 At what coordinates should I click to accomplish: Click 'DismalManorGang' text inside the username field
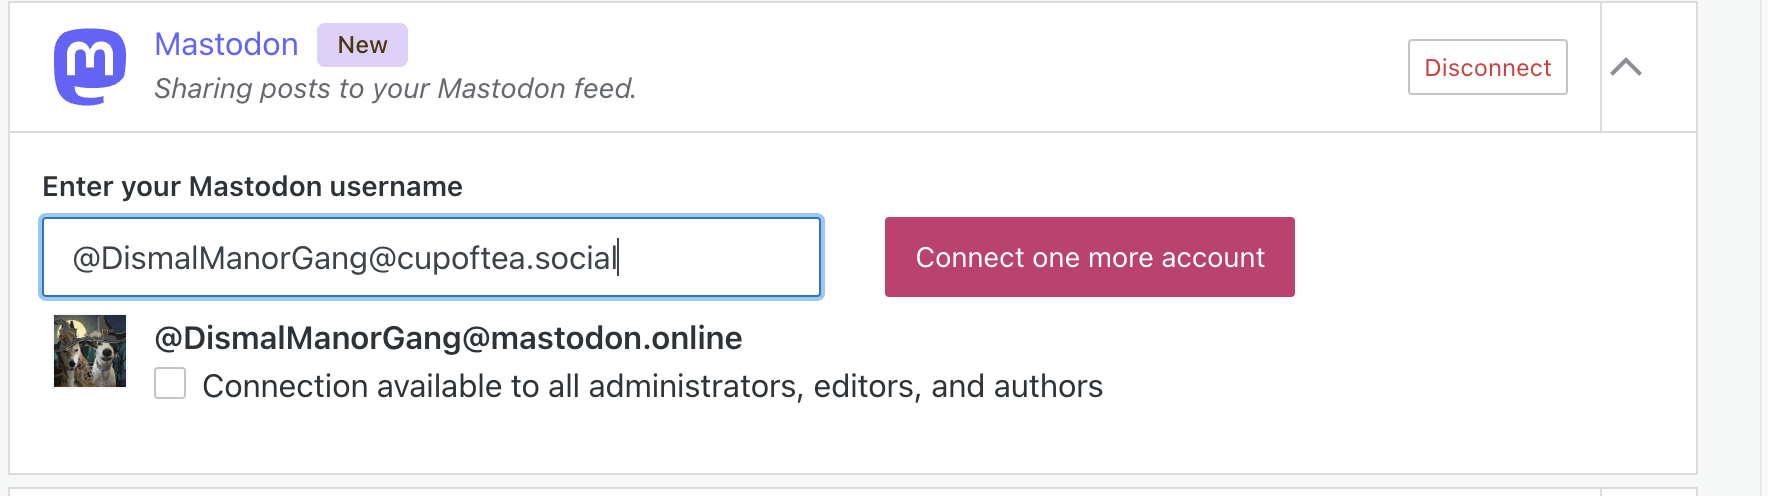point(234,259)
